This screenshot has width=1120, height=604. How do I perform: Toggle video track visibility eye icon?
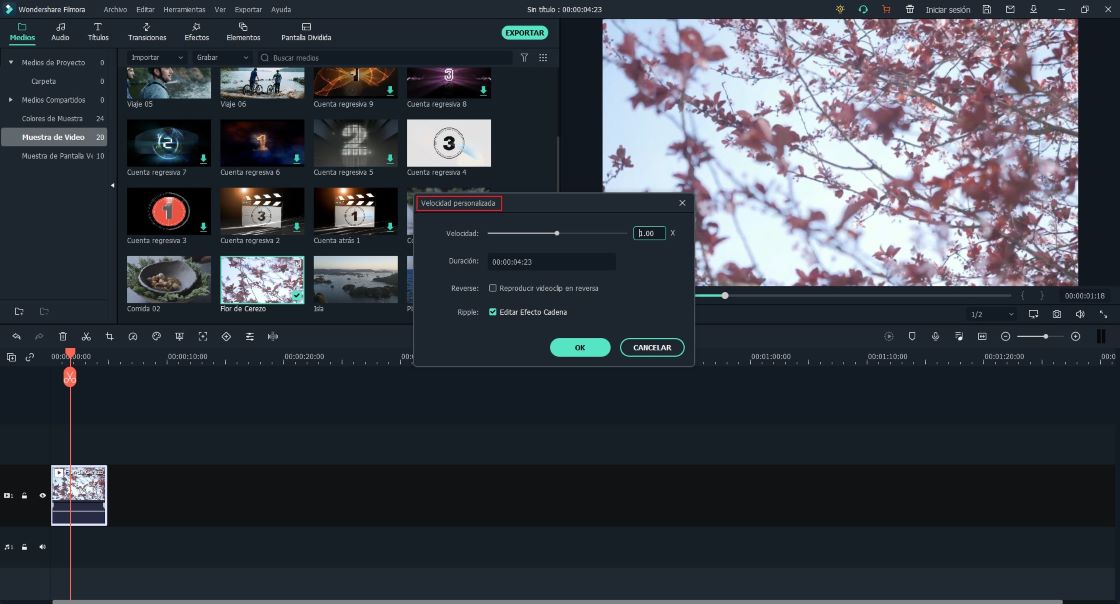click(42, 495)
